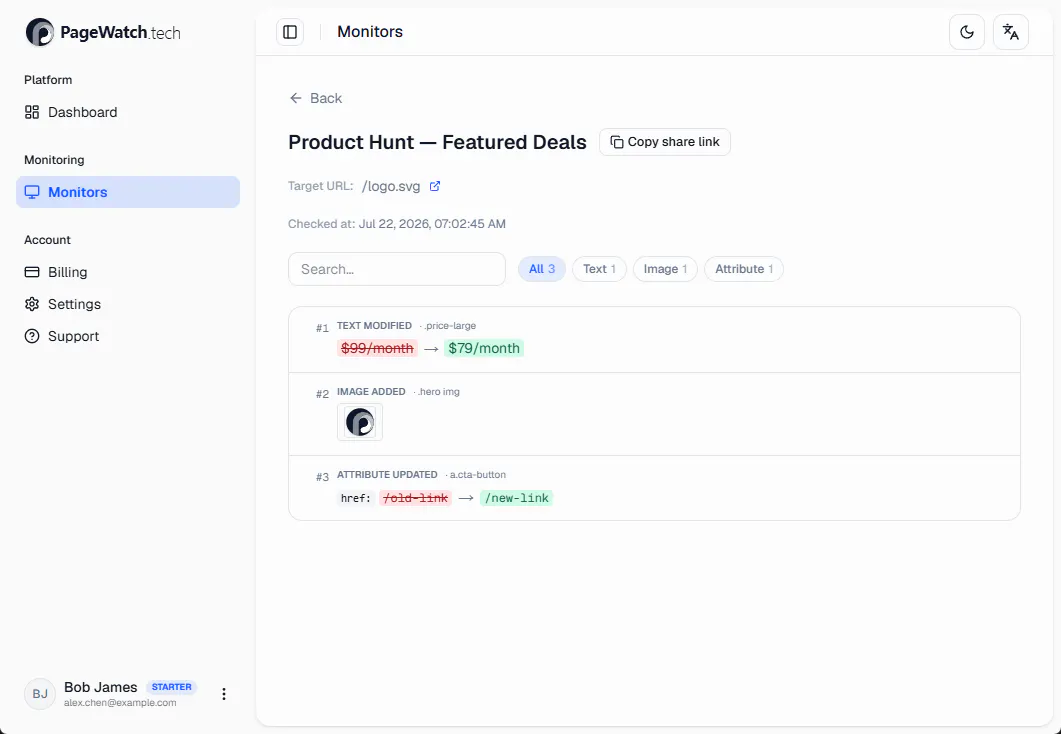The width and height of the screenshot is (1061, 734).
Task: Filter by Image changes
Action: (665, 269)
